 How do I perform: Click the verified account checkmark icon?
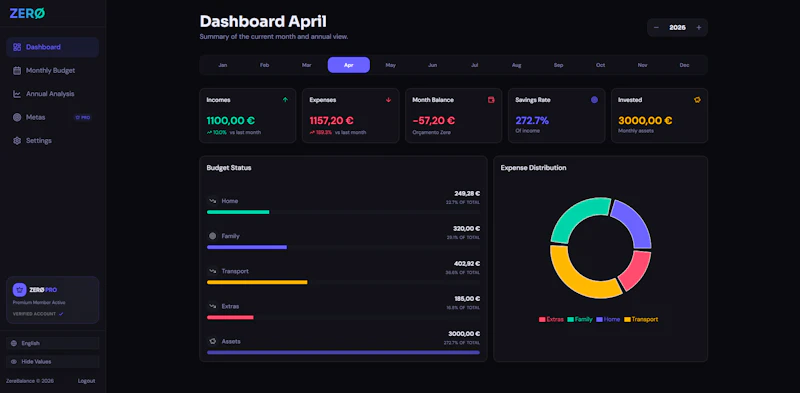(x=61, y=314)
